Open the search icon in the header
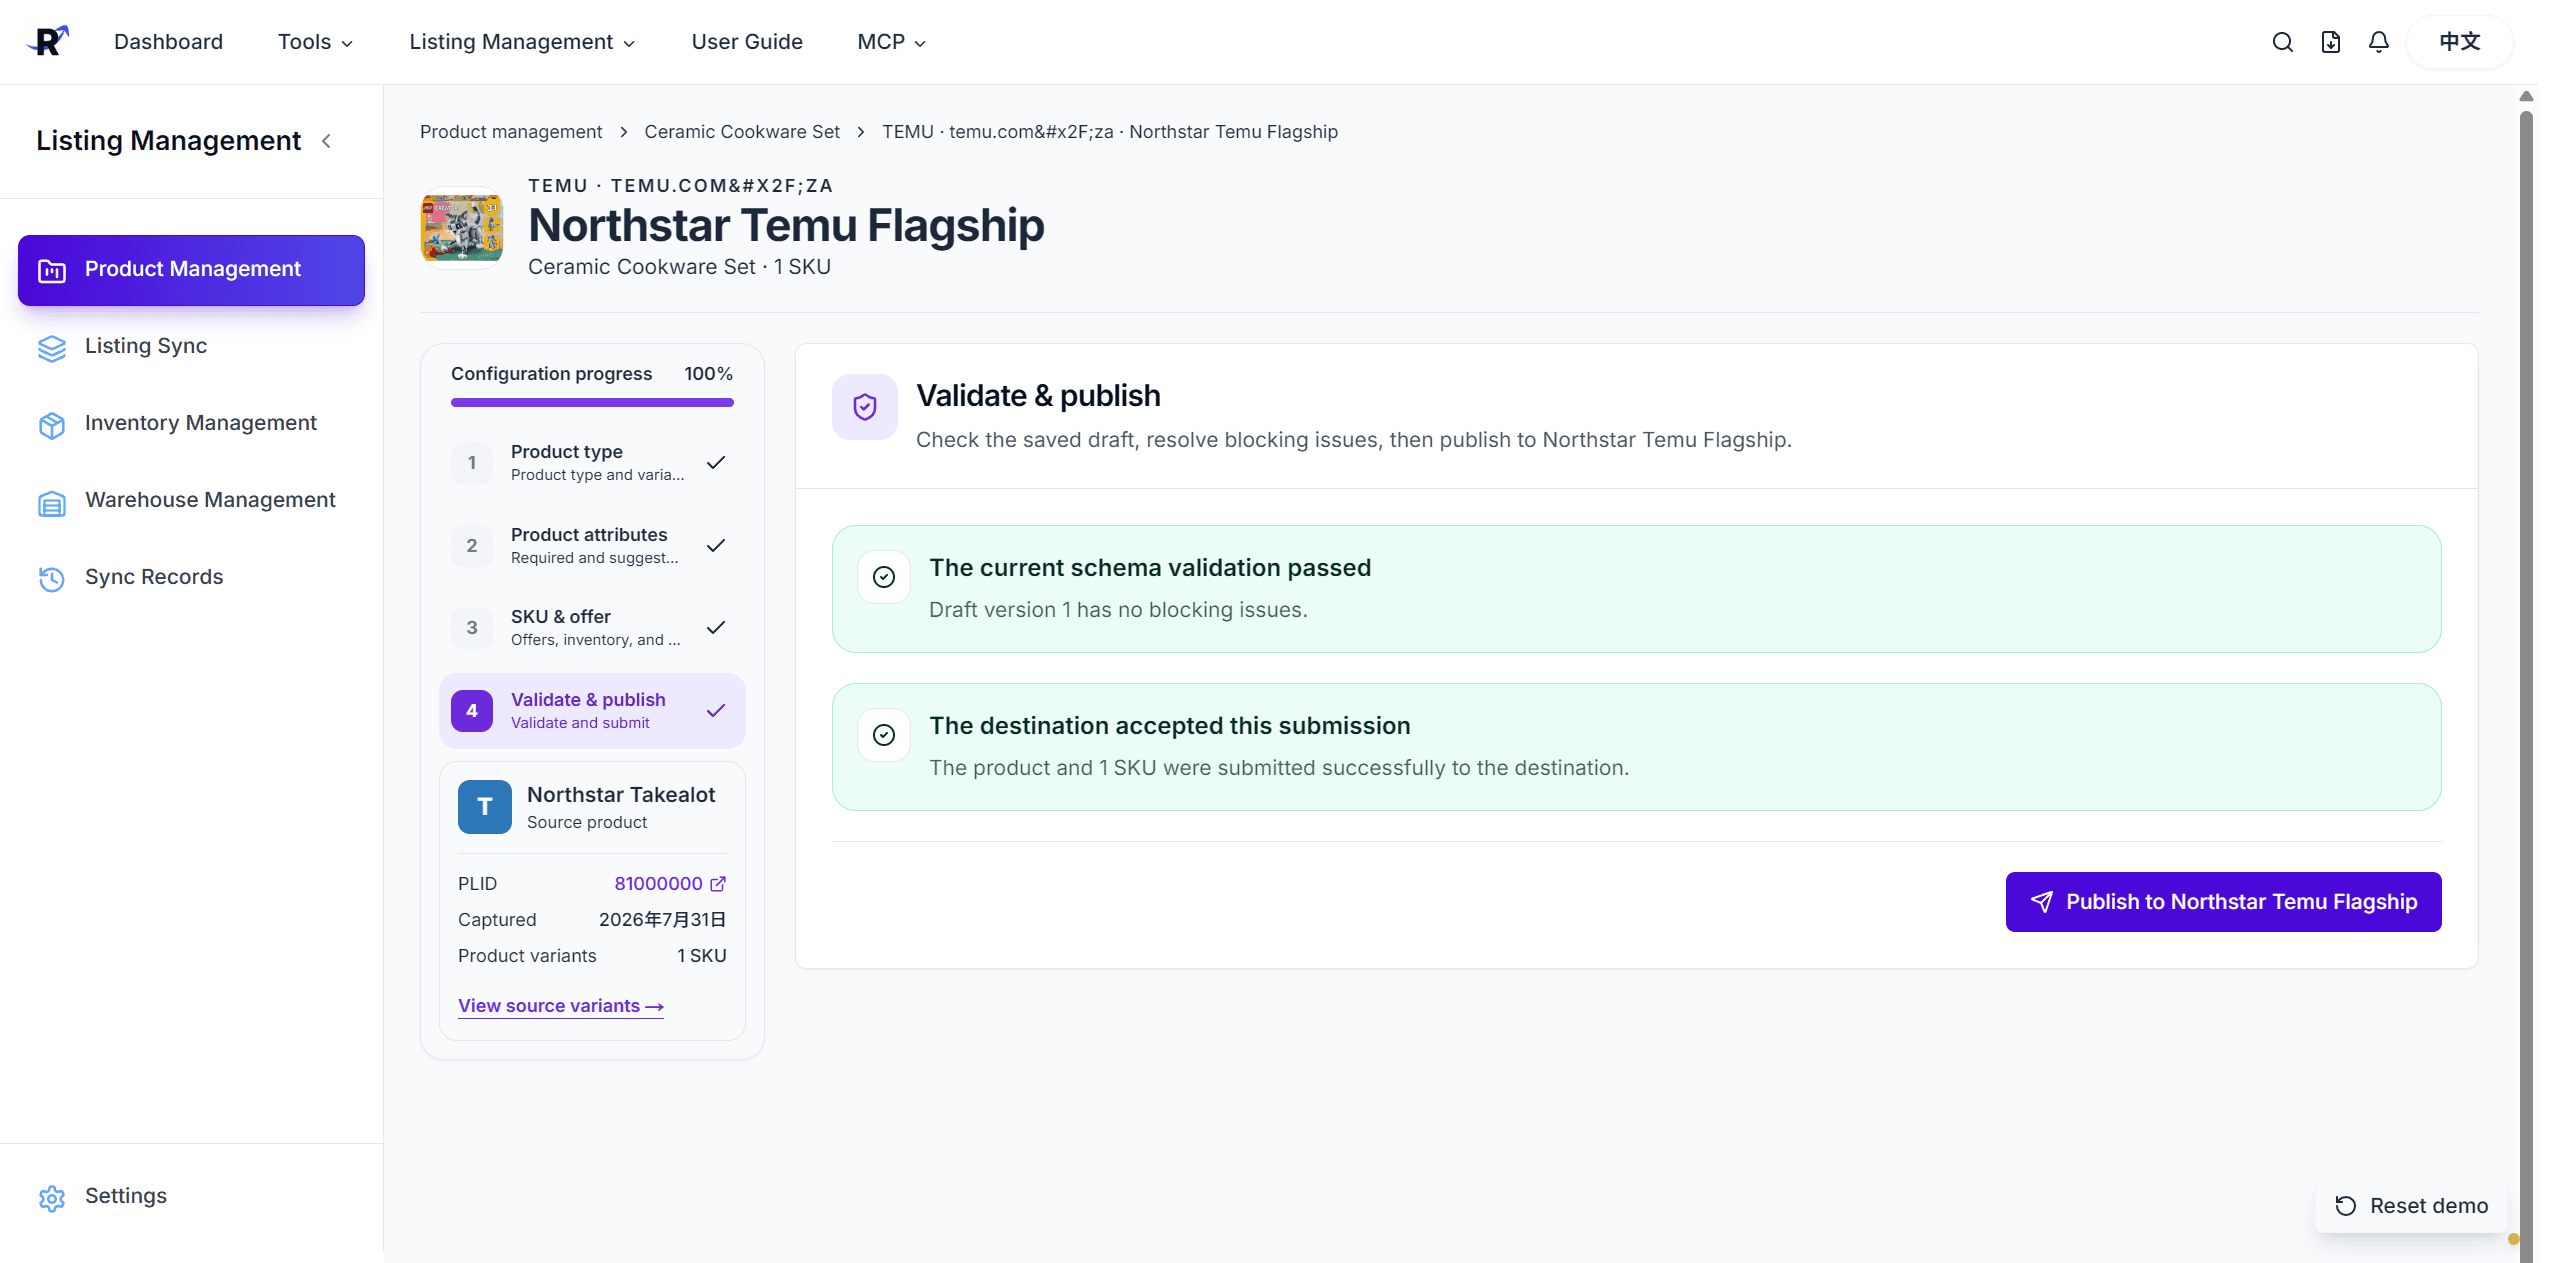The height and width of the screenshot is (1263, 2561). (x=2282, y=42)
